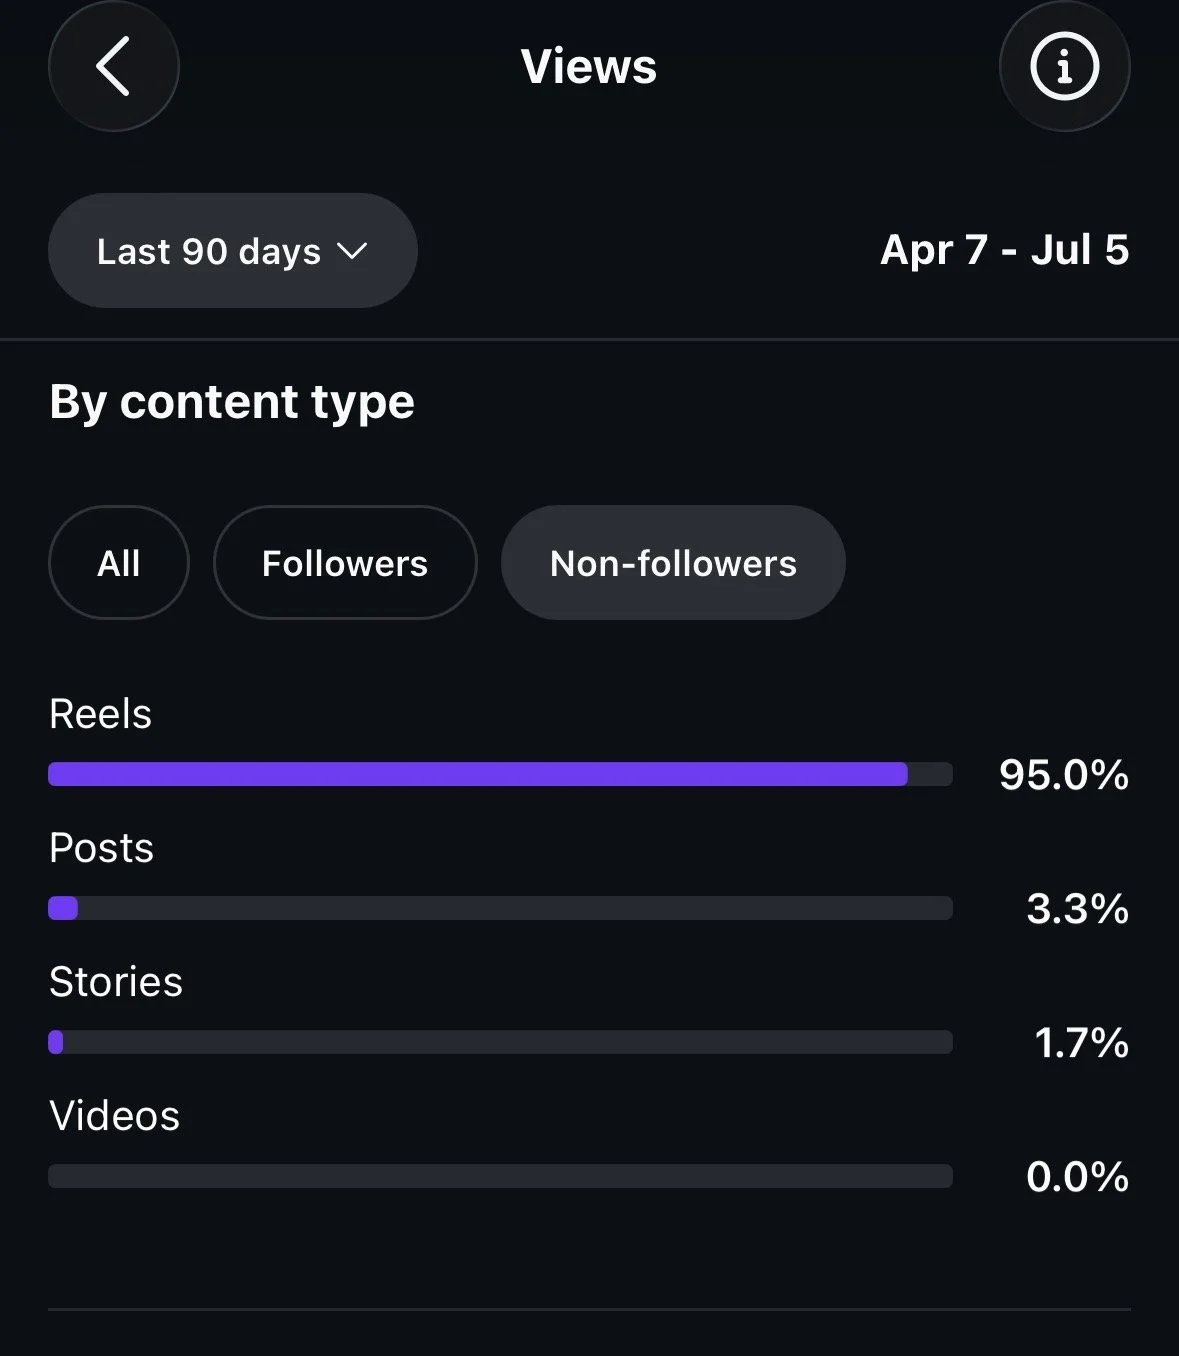Tap the 95.0% Reels value
The height and width of the screenshot is (1356, 1179).
(1064, 775)
